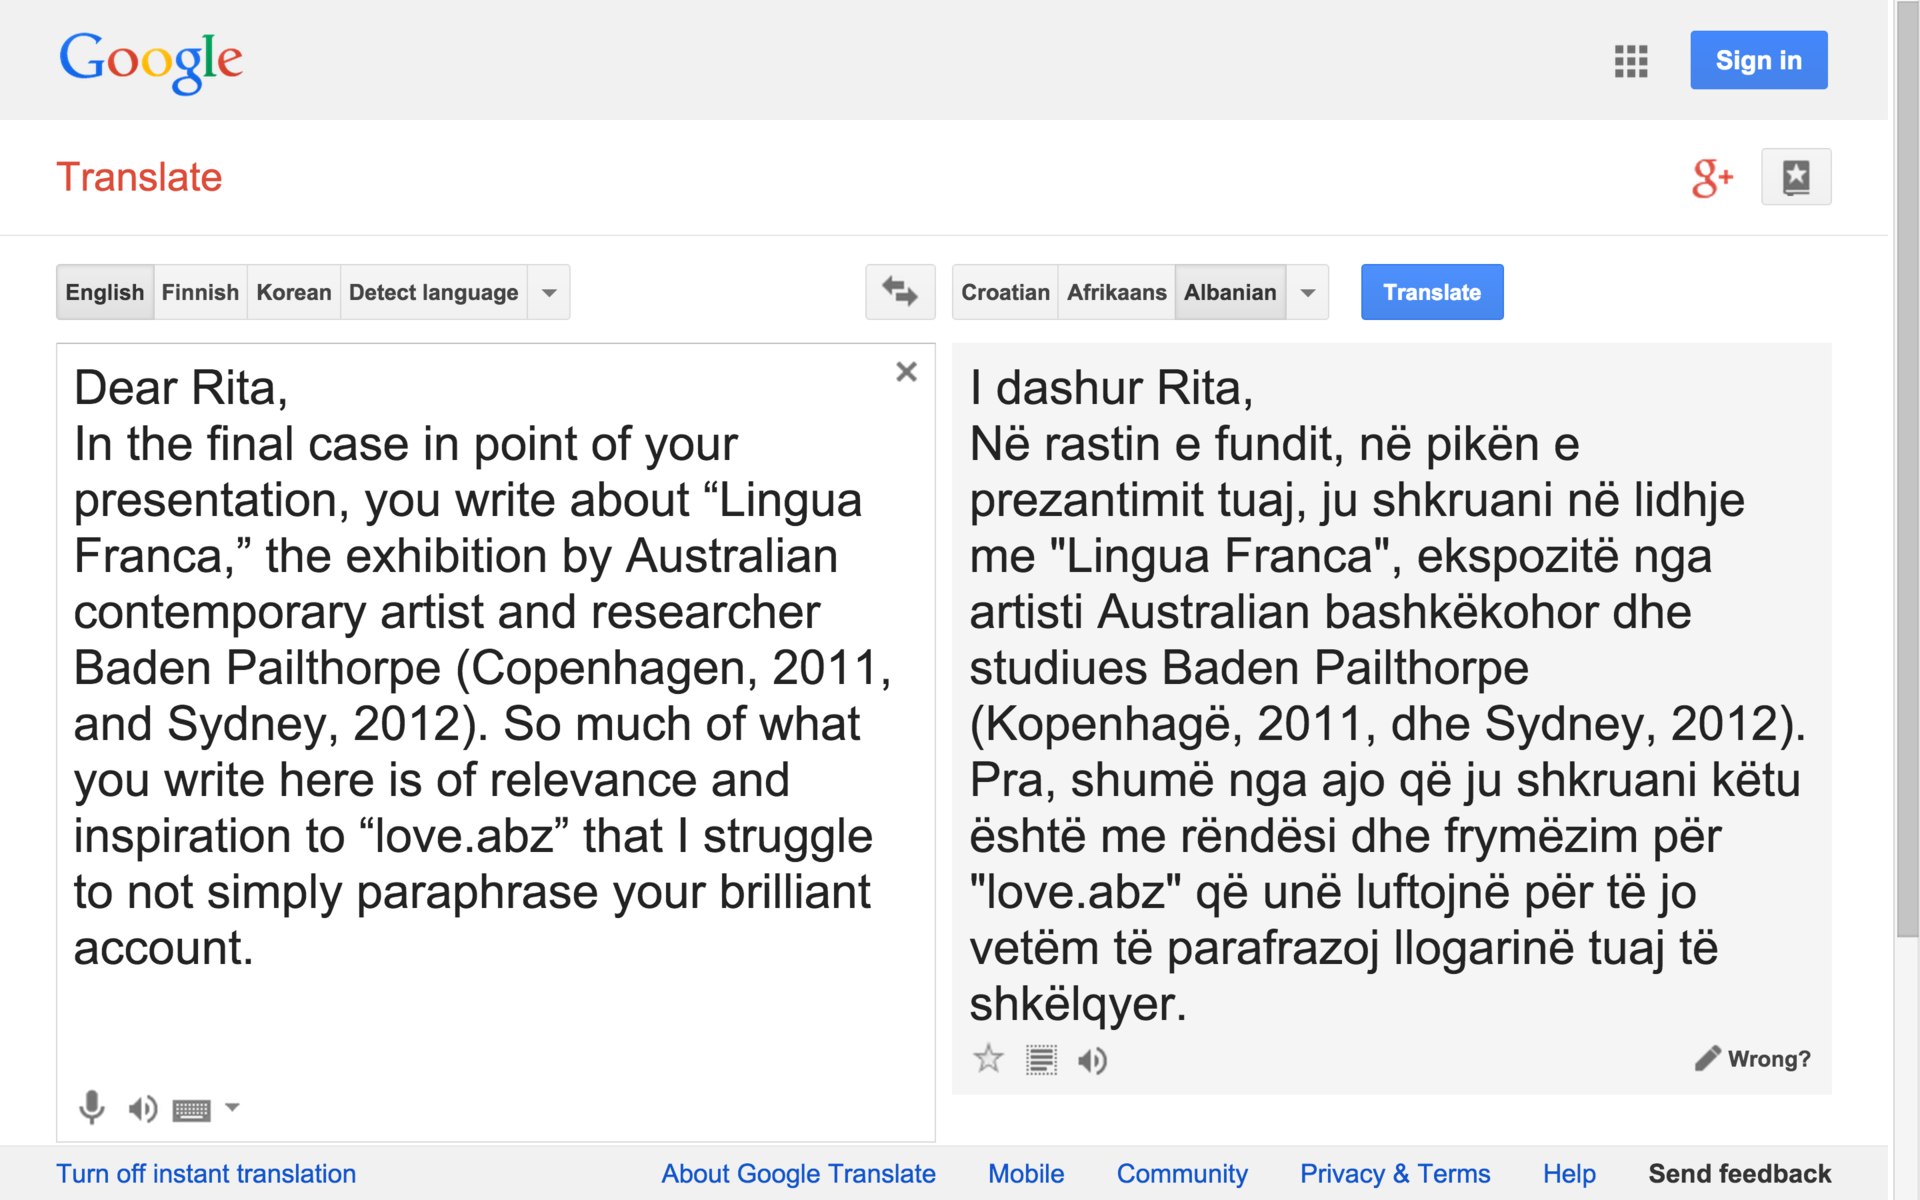Expand the input tools dropdown arrow
Image resolution: width=1920 pixels, height=1200 pixels.
232,1107
